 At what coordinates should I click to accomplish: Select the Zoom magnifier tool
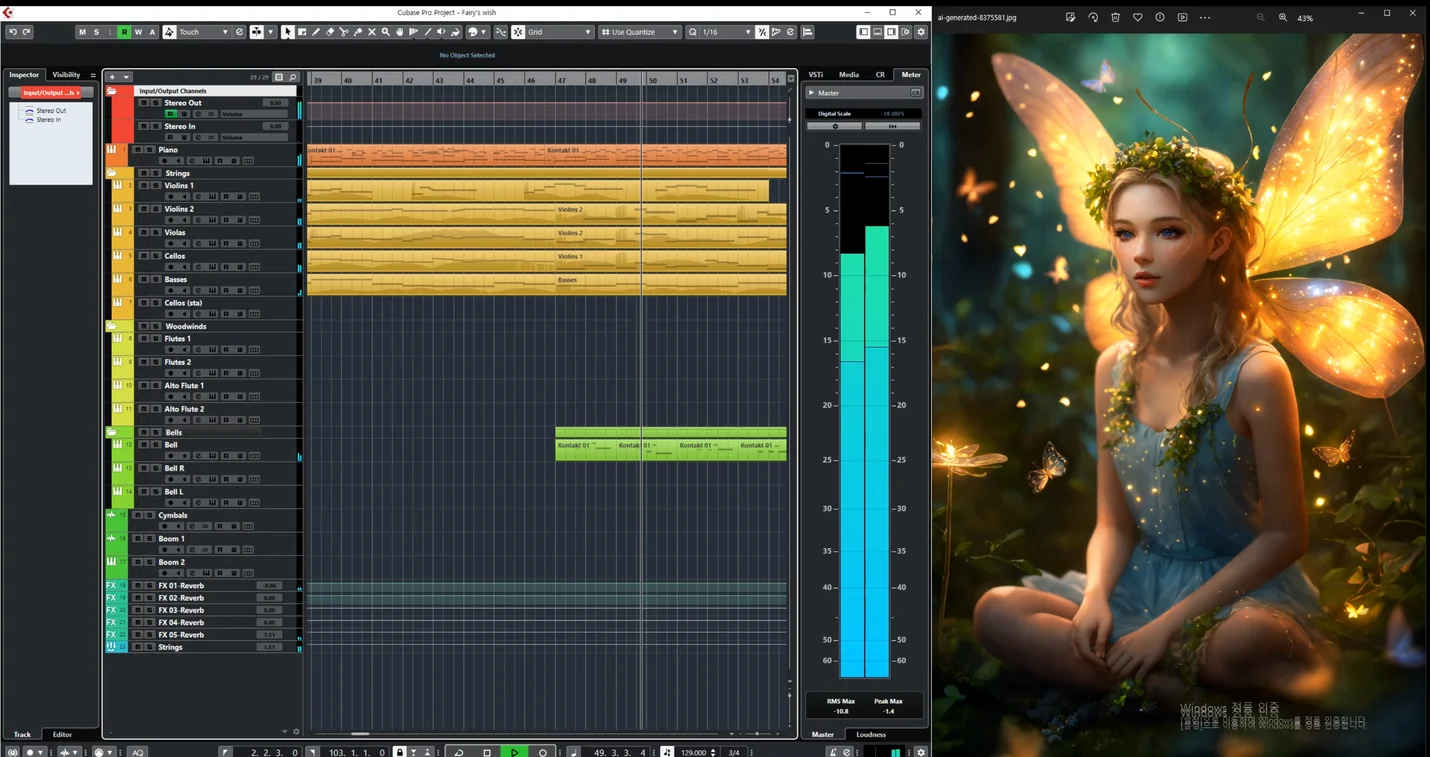(386, 32)
